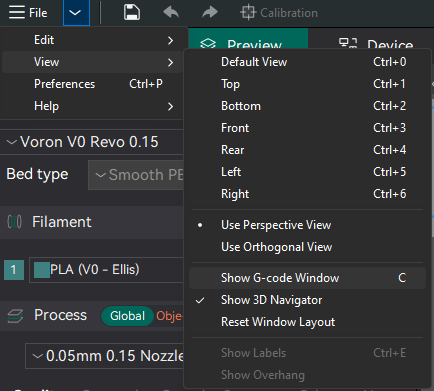This screenshot has height=391, width=434.
Task: Select the Global process mode
Action: pyautogui.click(x=127, y=316)
